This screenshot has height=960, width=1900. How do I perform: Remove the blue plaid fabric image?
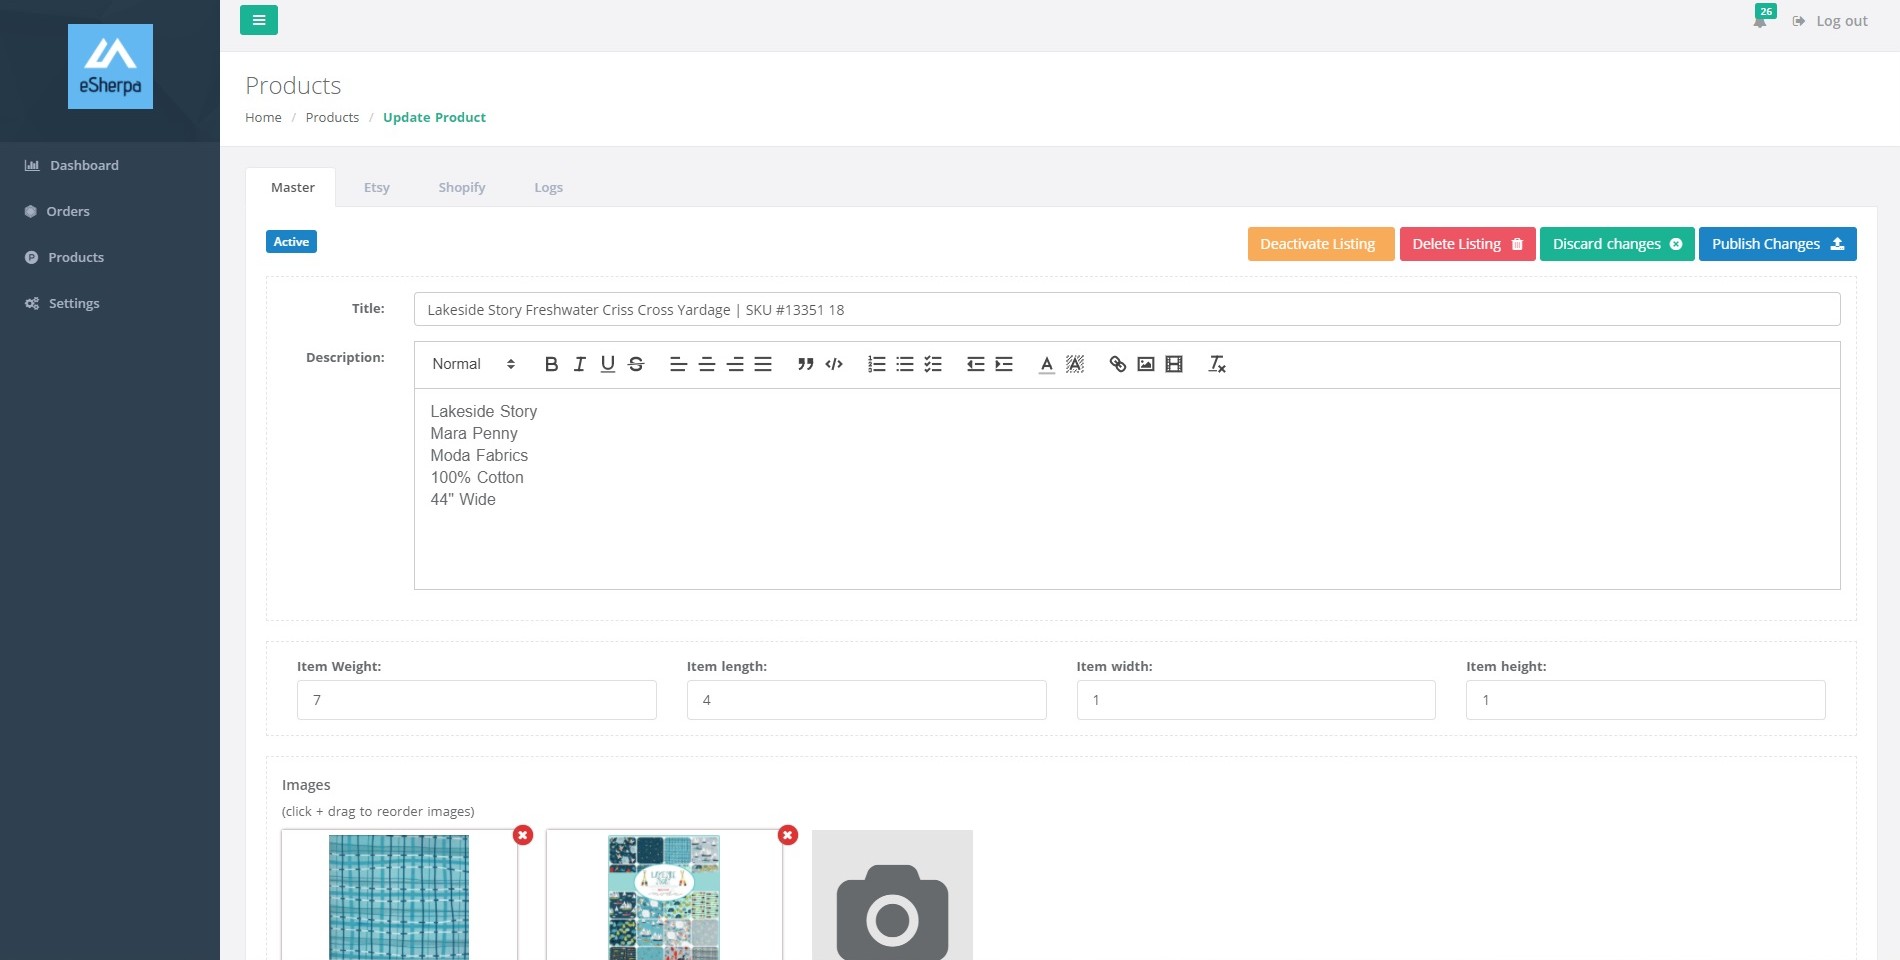coord(523,835)
